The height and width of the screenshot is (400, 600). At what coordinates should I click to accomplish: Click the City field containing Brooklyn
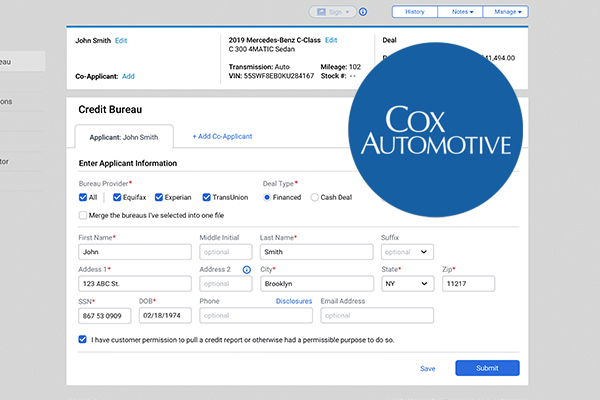click(x=317, y=284)
